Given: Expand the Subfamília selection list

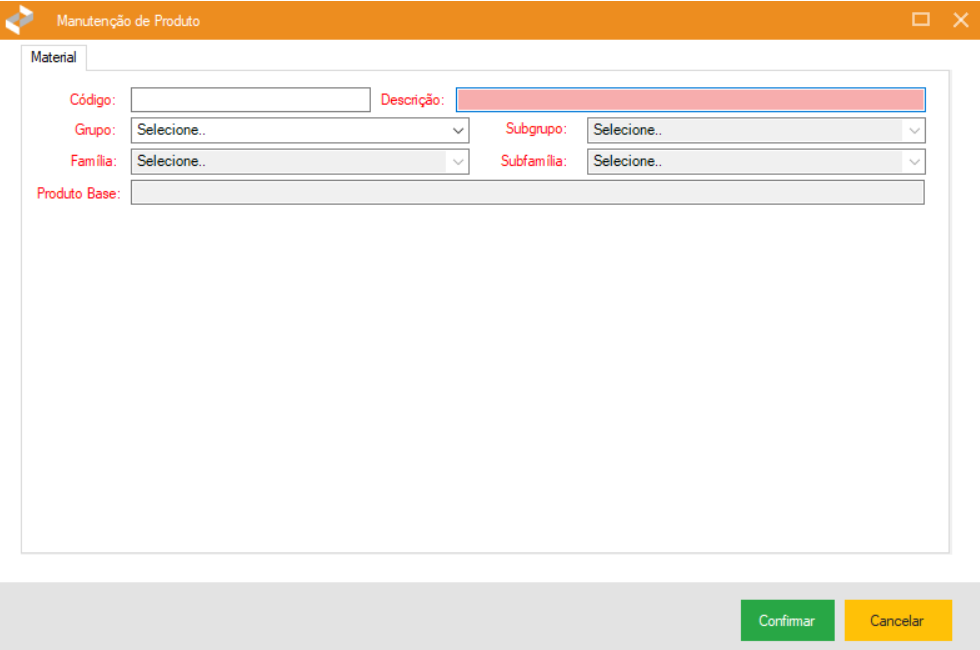Looking at the screenshot, I should (x=755, y=161).
